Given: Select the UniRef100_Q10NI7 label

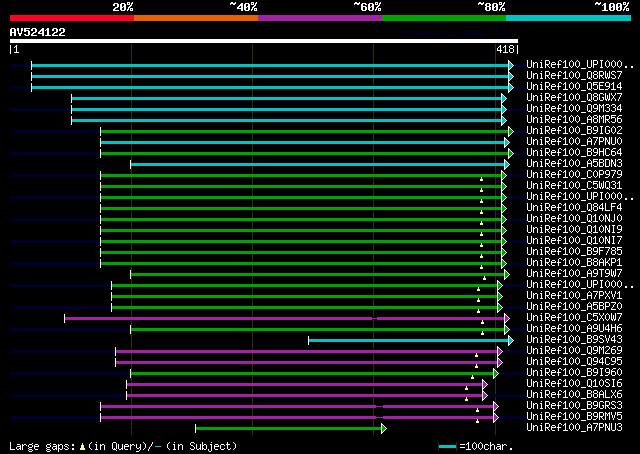Looking at the screenshot, I should (x=574, y=241).
